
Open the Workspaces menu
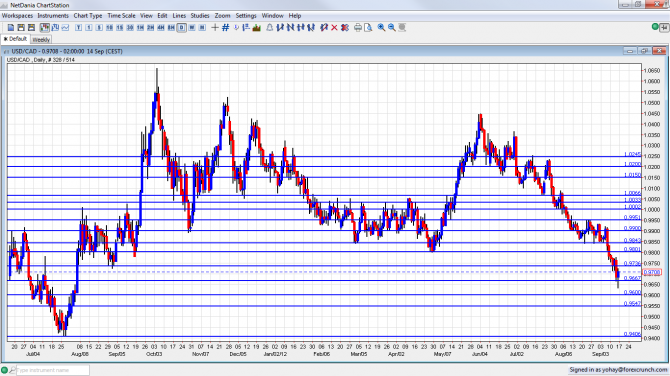click(17, 16)
